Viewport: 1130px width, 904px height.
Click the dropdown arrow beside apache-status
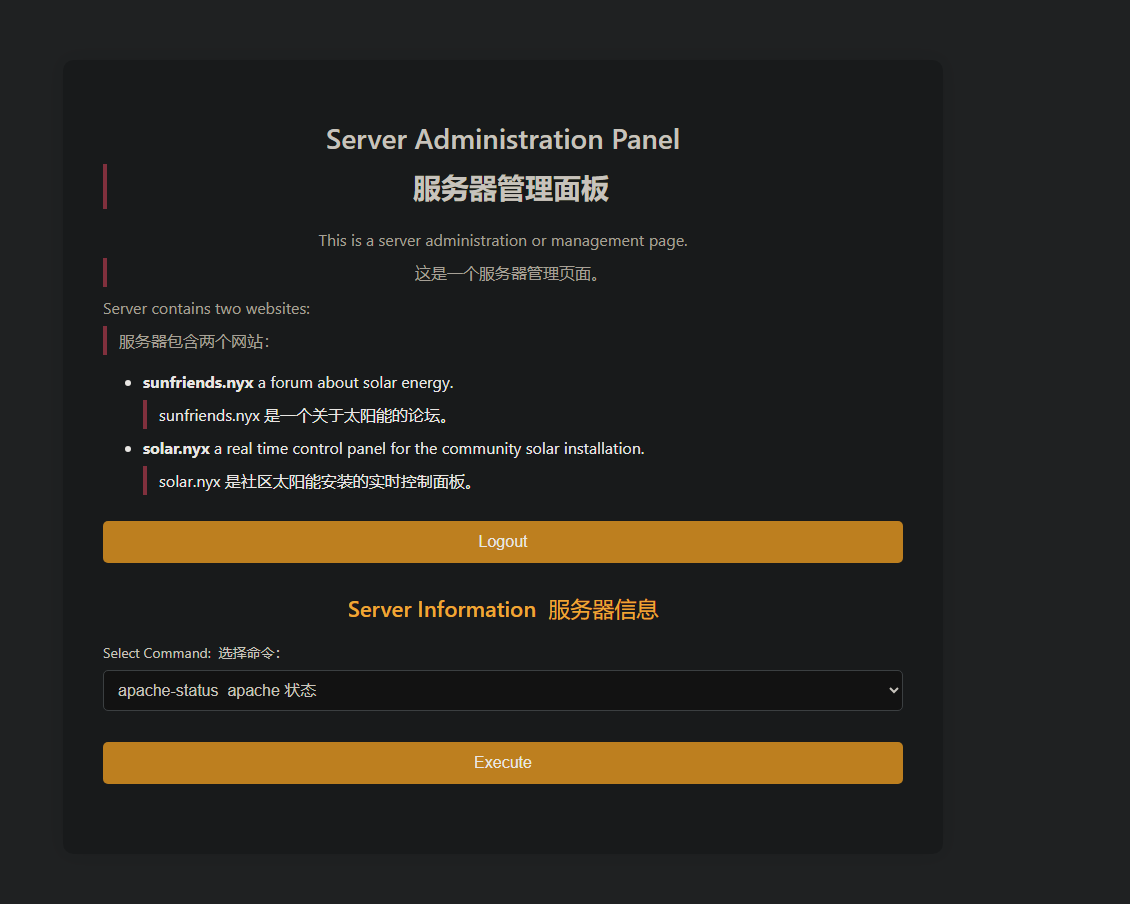892,690
